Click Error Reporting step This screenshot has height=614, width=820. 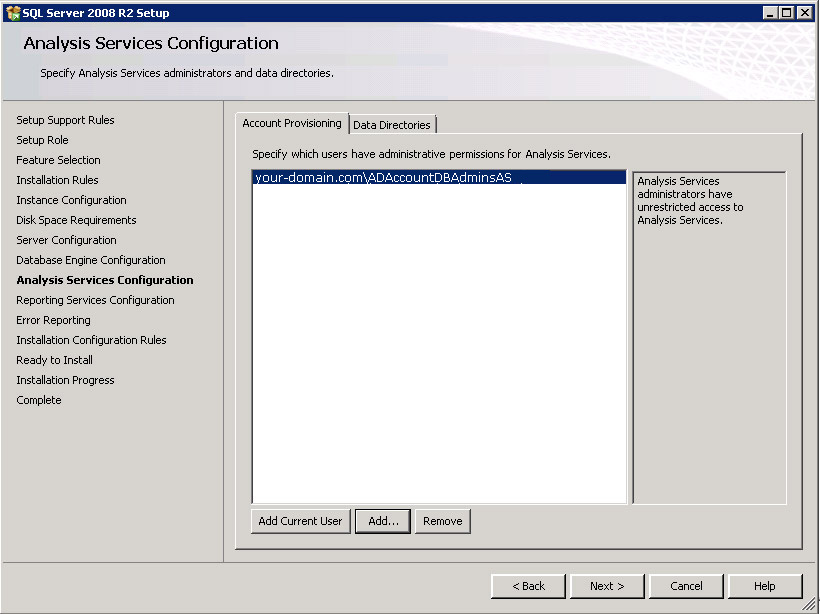[x=53, y=320]
